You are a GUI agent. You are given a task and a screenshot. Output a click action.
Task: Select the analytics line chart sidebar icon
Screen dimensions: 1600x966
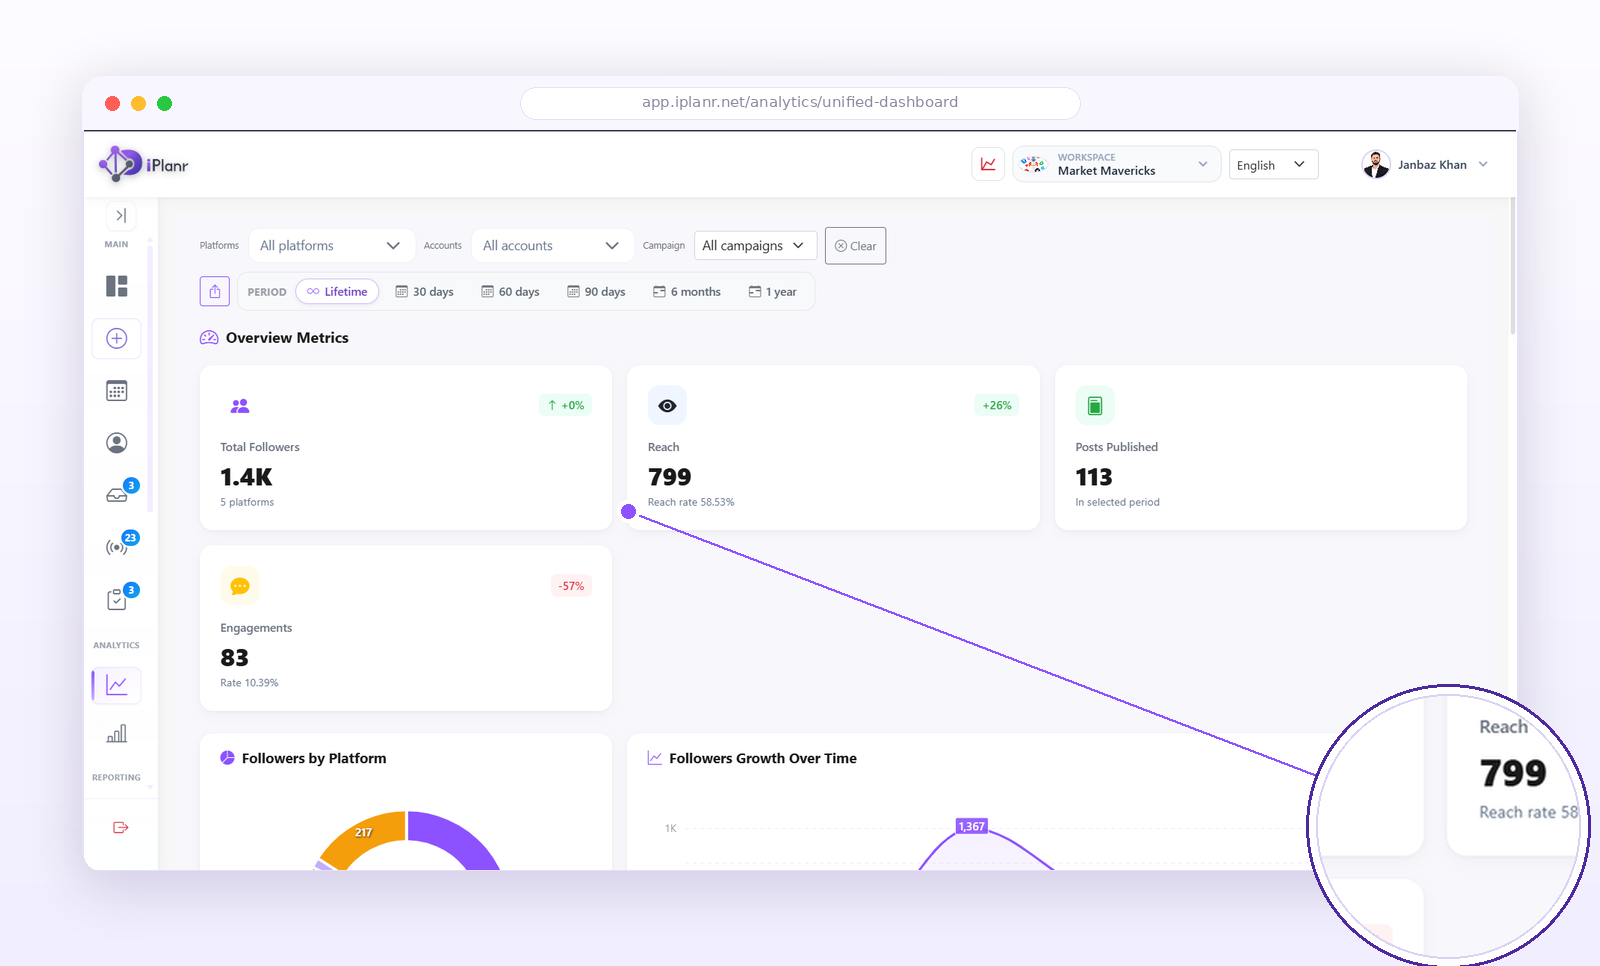117,685
